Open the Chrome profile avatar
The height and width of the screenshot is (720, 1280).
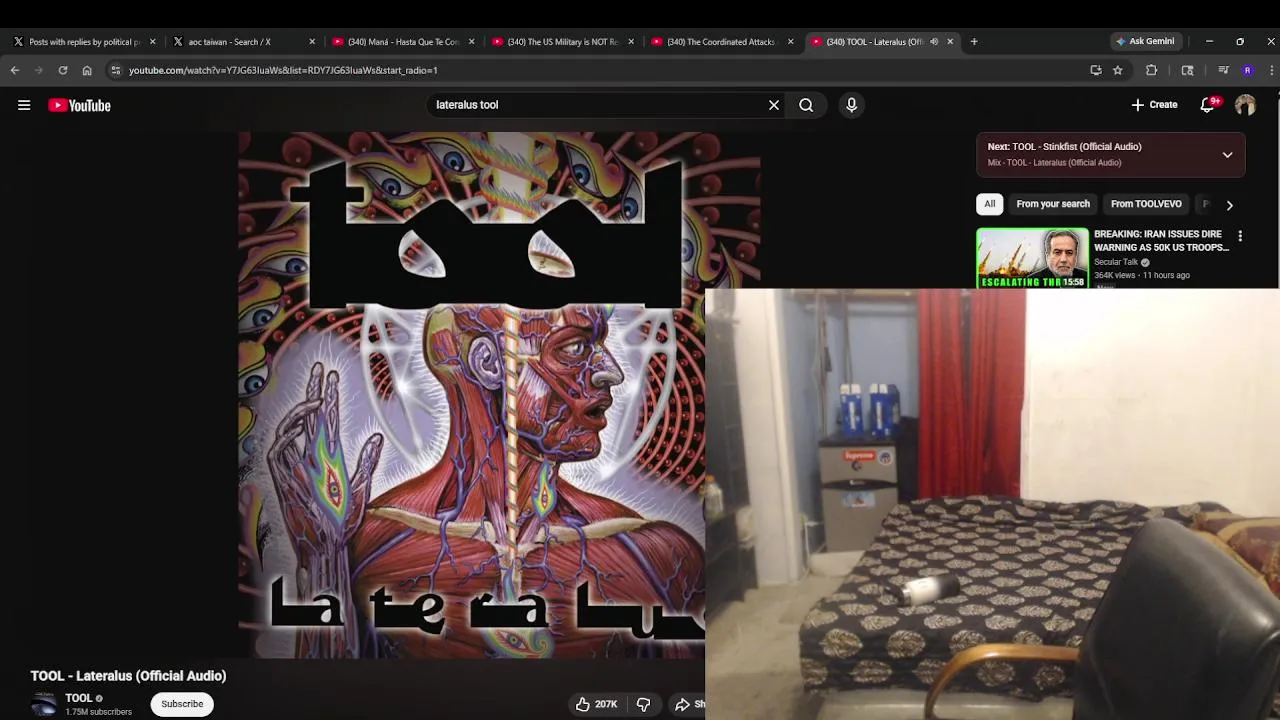[1247, 70]
